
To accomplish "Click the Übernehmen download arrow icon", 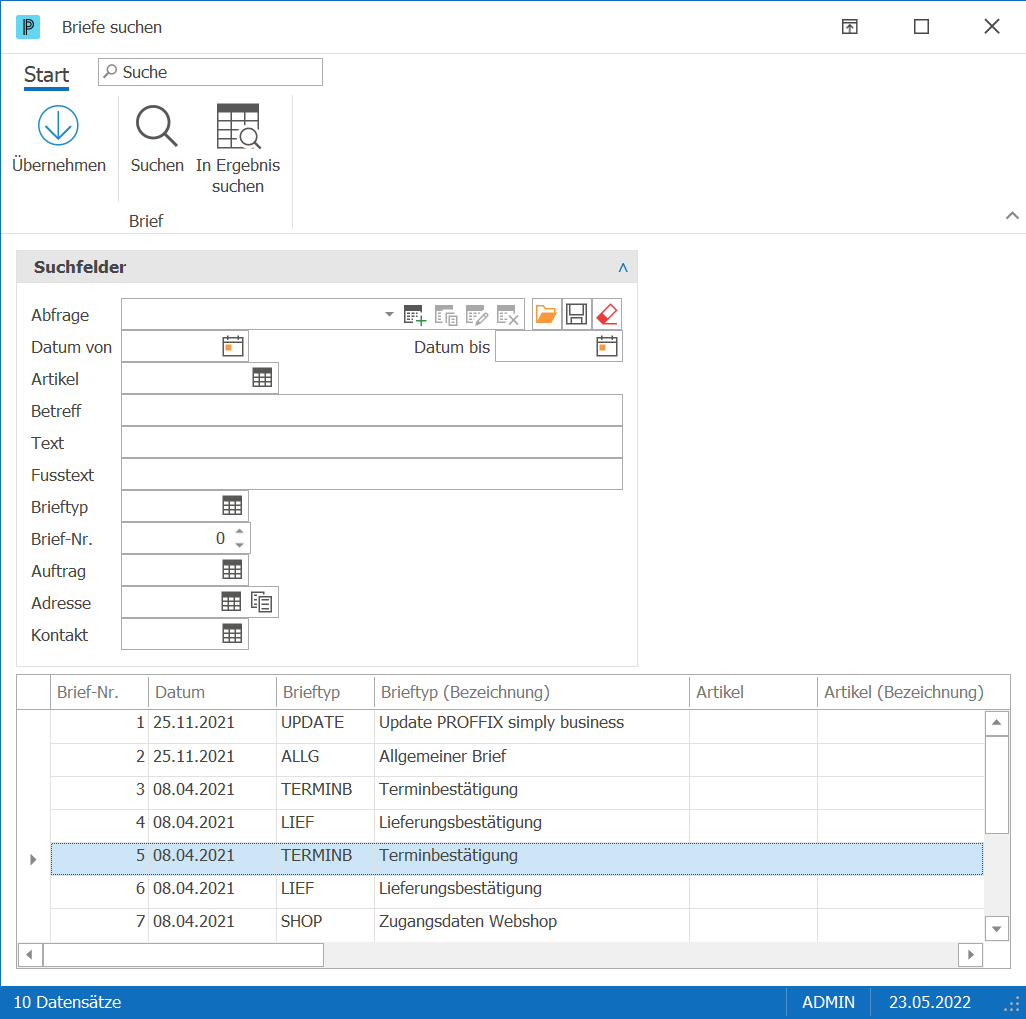I will pos(58,125).
